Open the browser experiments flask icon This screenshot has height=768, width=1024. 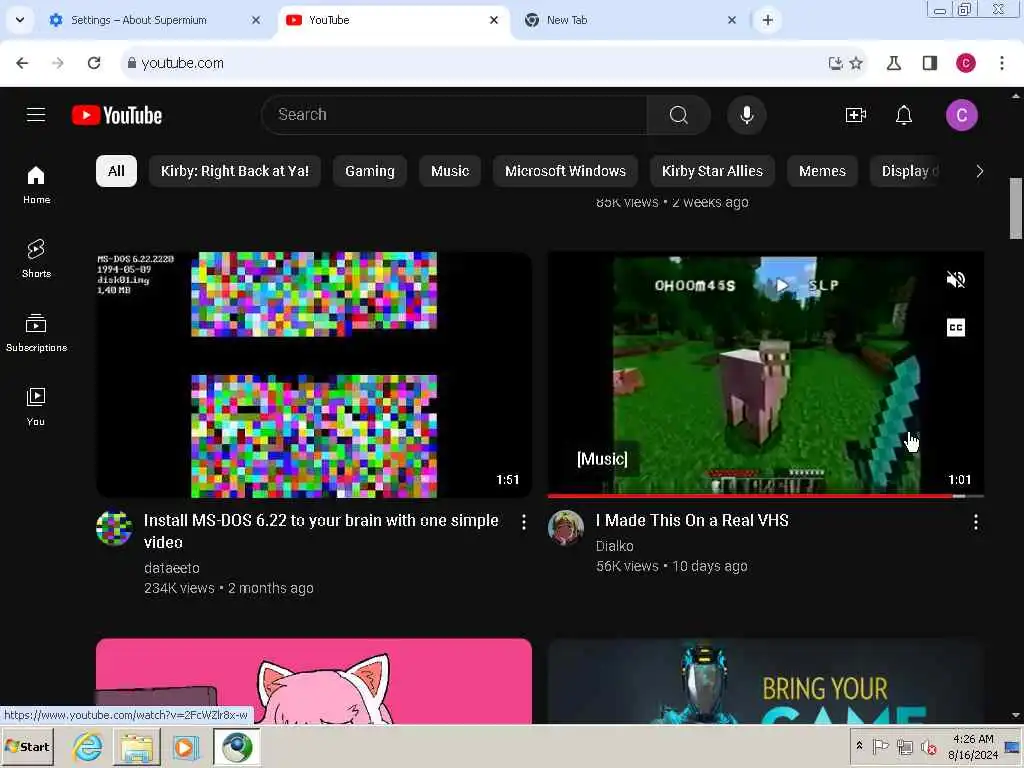[894, 63]
